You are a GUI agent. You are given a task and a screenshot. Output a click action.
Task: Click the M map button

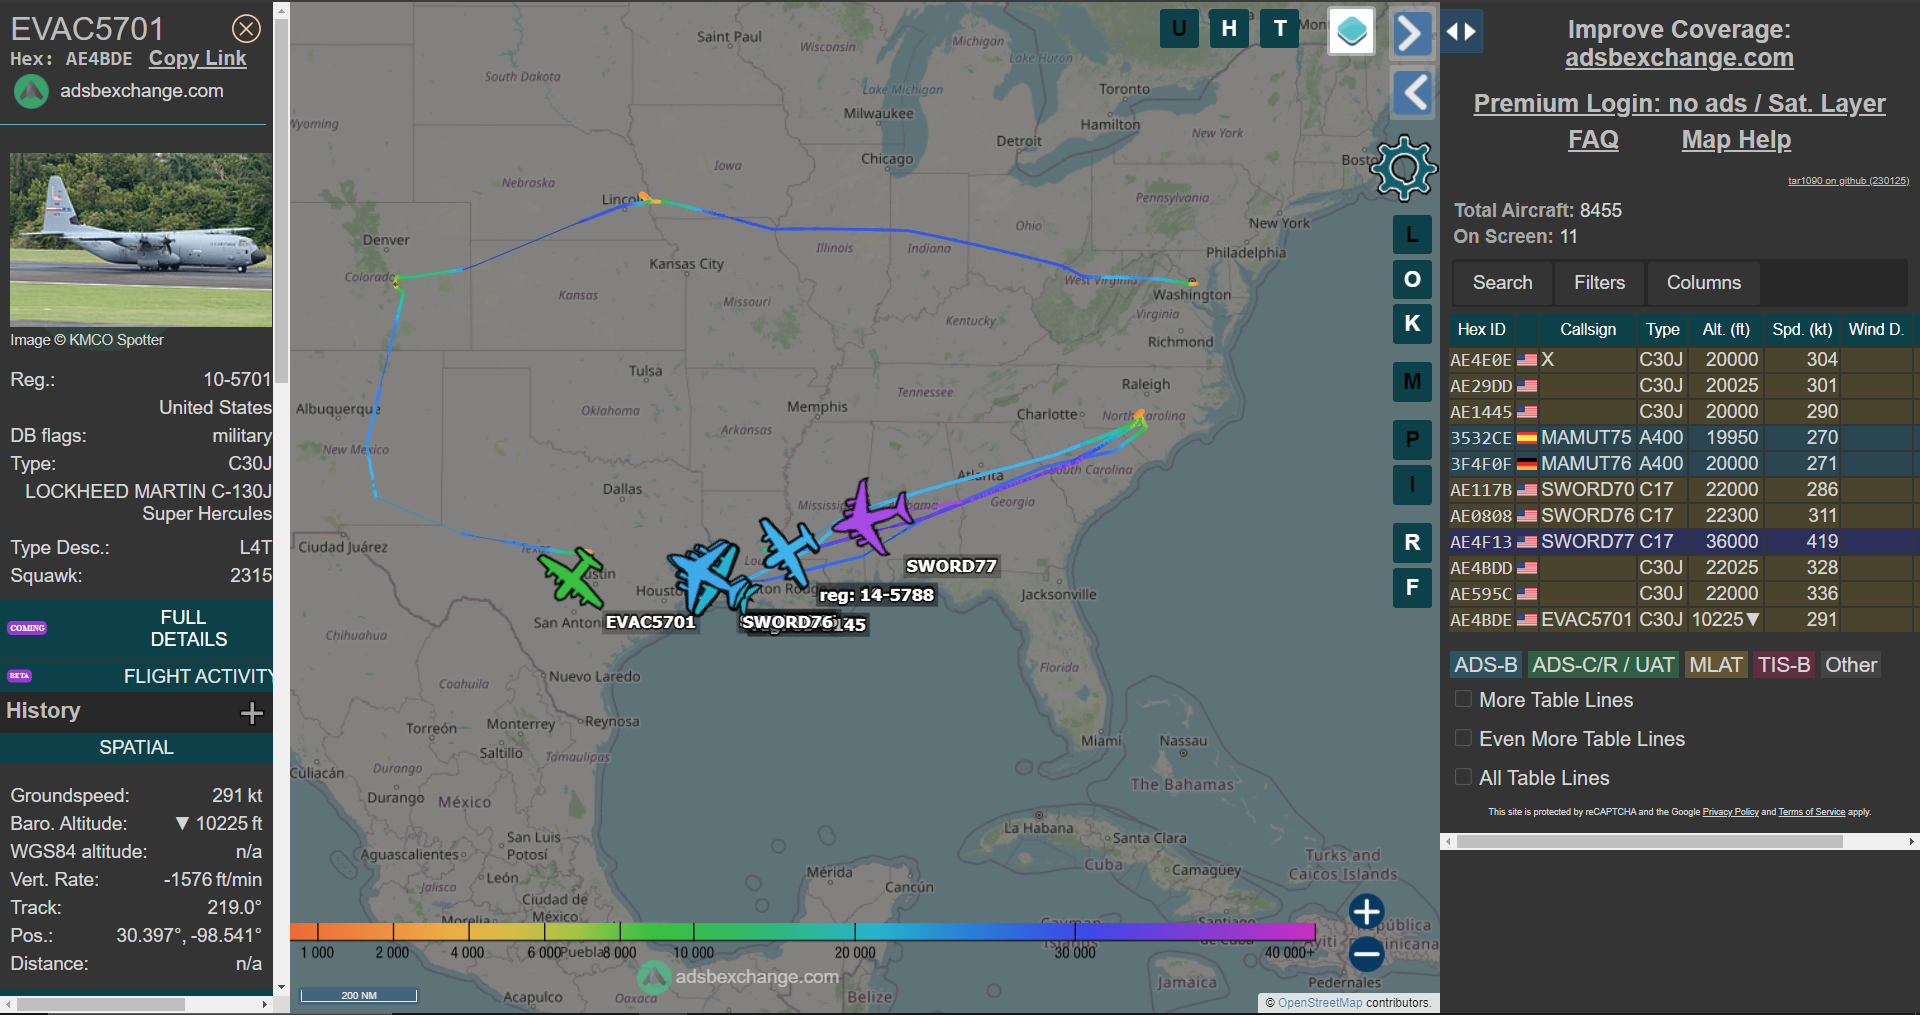pyautogui.click(x=1412, y=381)
